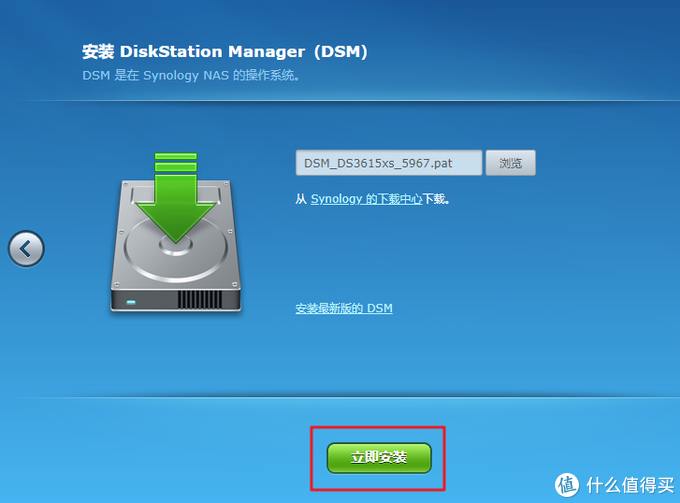The width and height of the screenshot is (680, 503).
Task: Click the 安装 DiskStation Manager (DSM) heading
Action: coord(225,52)
